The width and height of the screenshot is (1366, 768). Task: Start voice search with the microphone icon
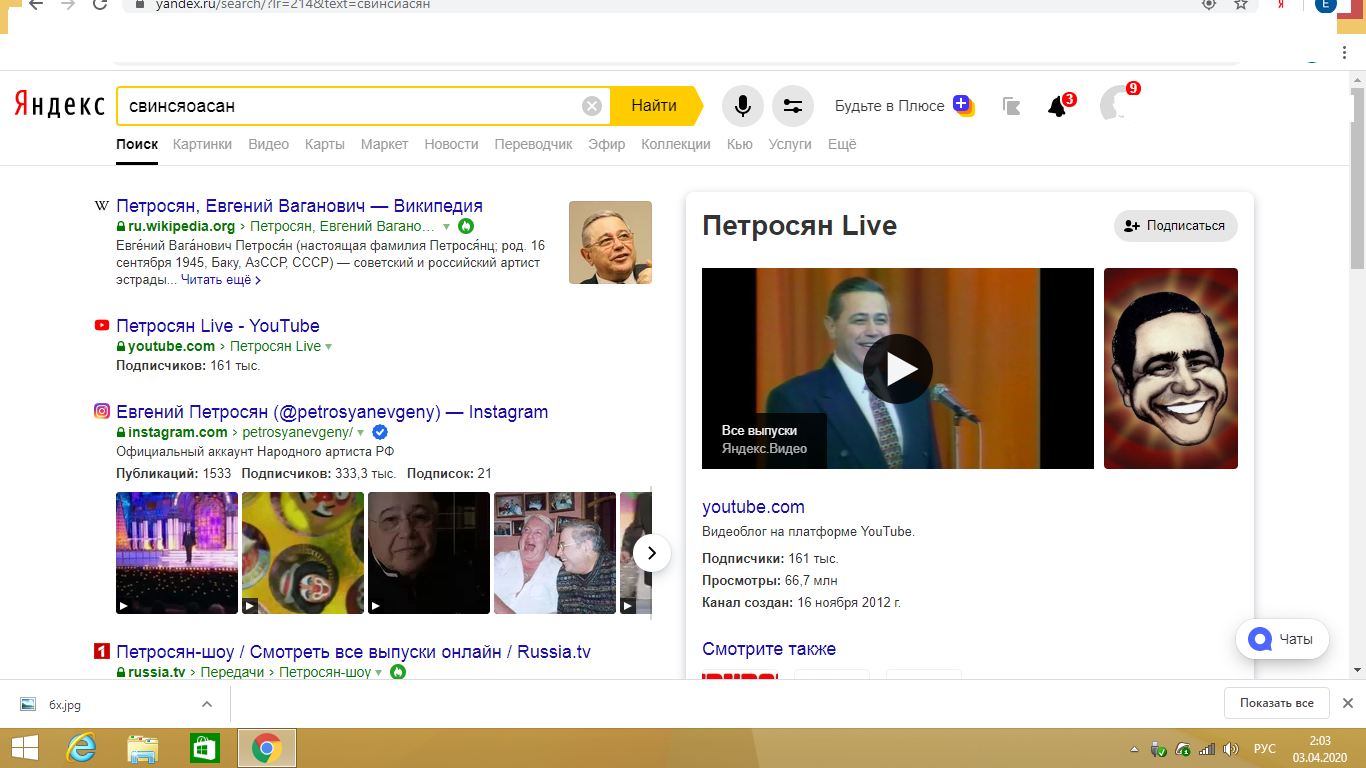[x=743, y=106]
